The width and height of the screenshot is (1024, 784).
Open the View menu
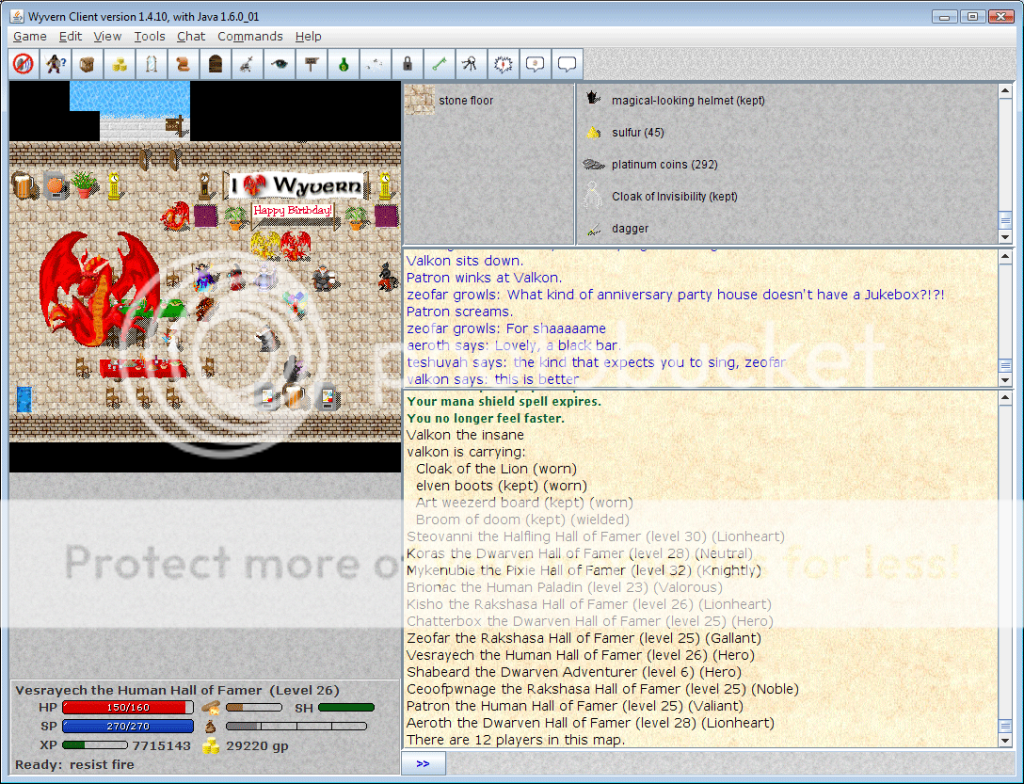107,37
